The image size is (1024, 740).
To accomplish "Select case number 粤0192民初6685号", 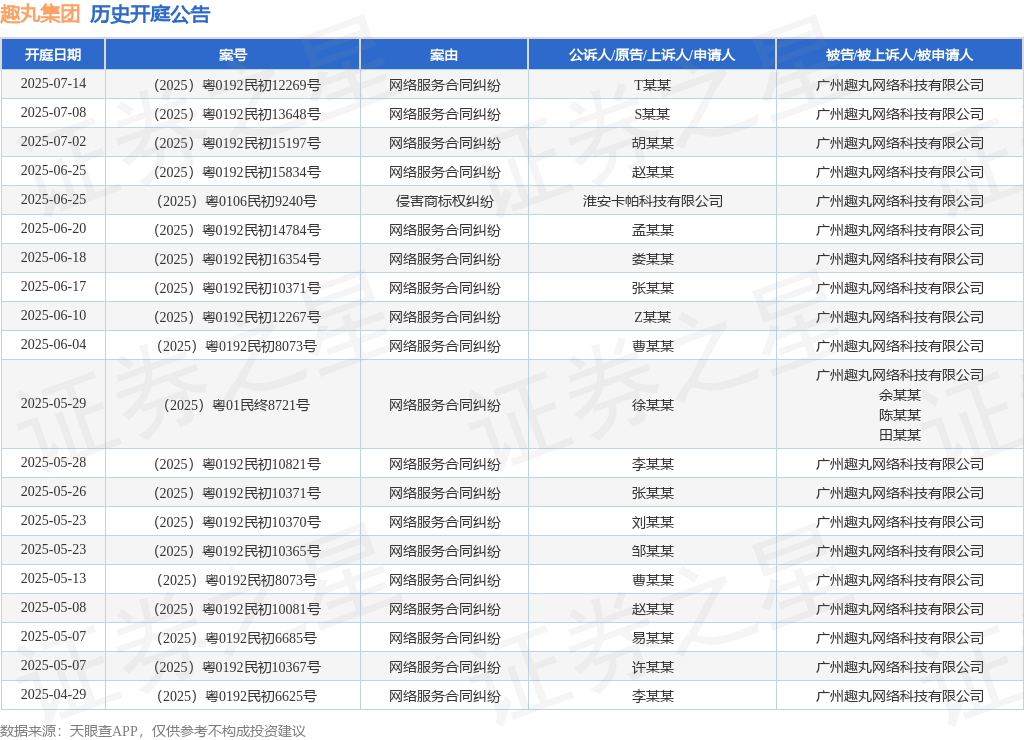I will 236,637.
